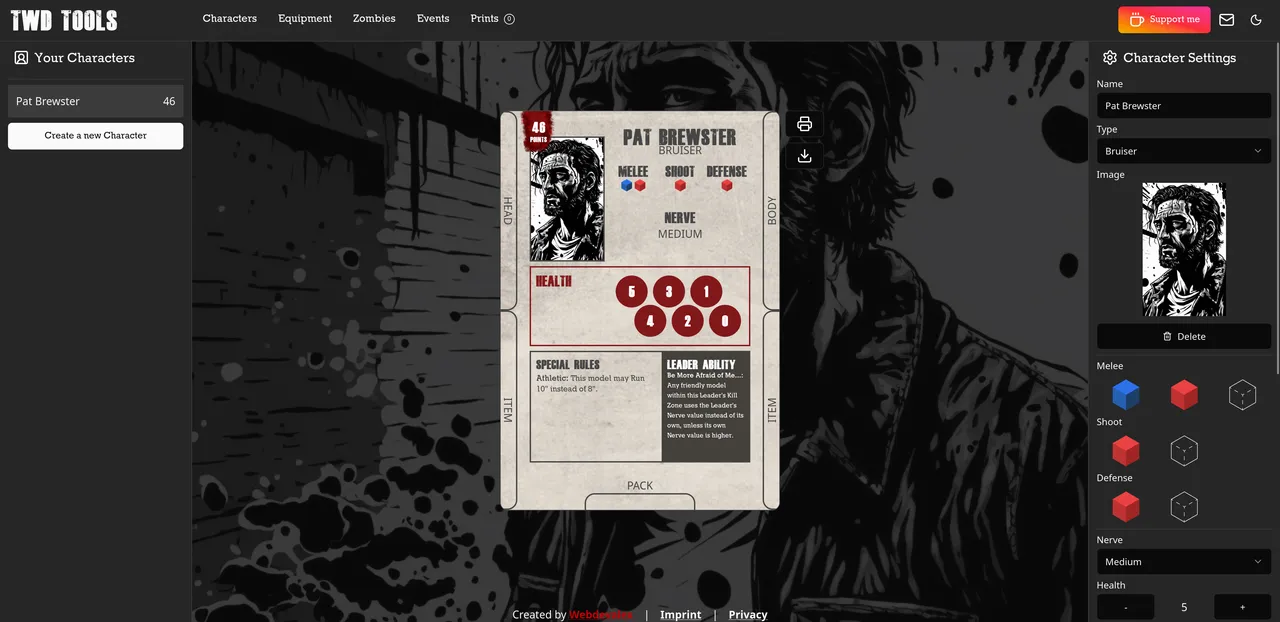The height and width of the screenshot is (622, 1280).
Task: Select the red Shoot die
Action: click(x=1126, y=450)
